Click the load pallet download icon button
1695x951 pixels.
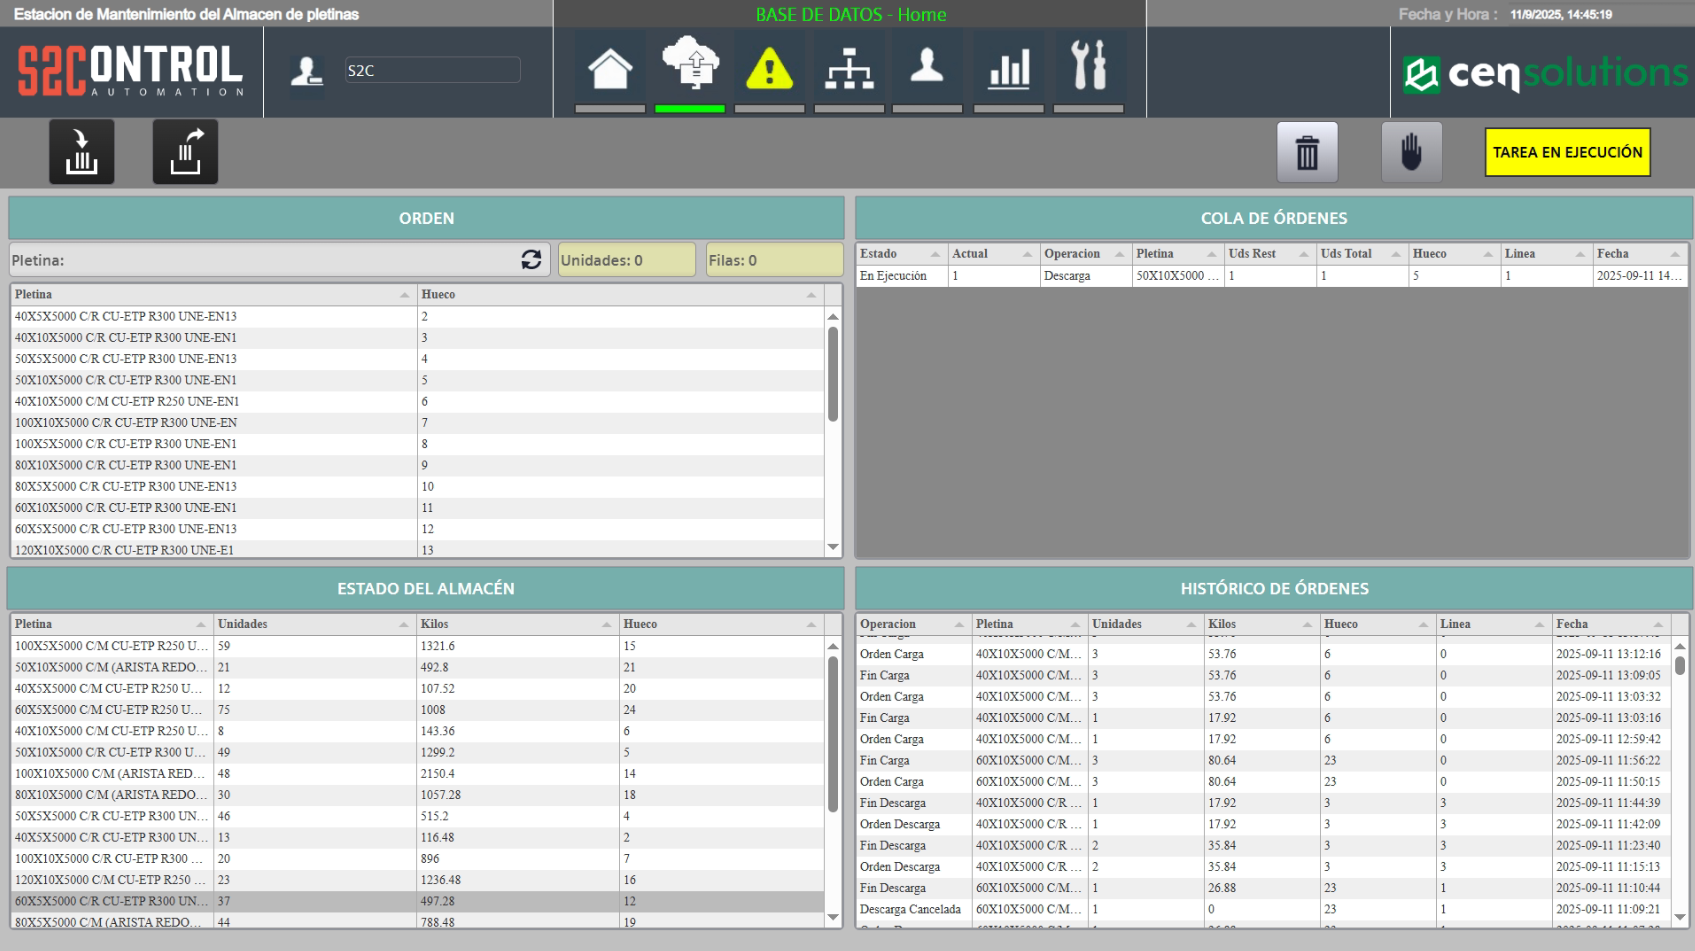(x=82, y=152)
